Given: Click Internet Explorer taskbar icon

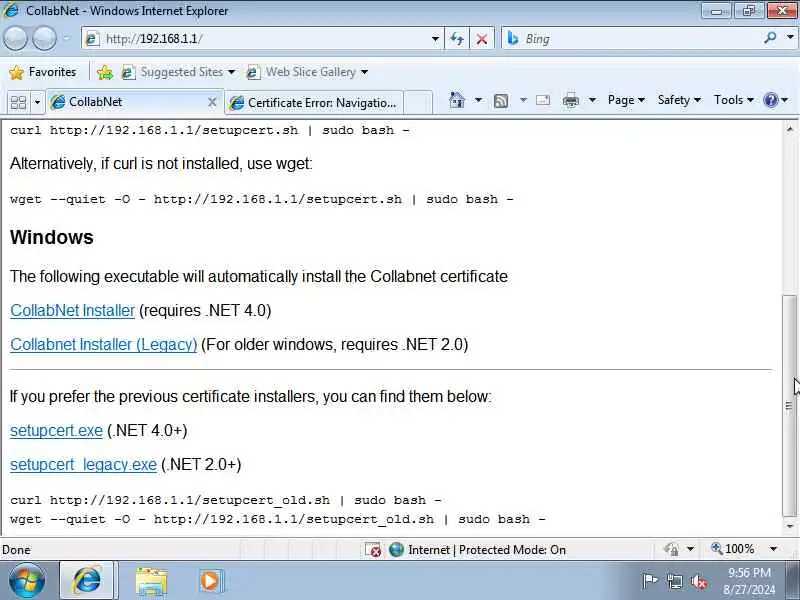Looking at the screenshot, I should click(87, 581).
